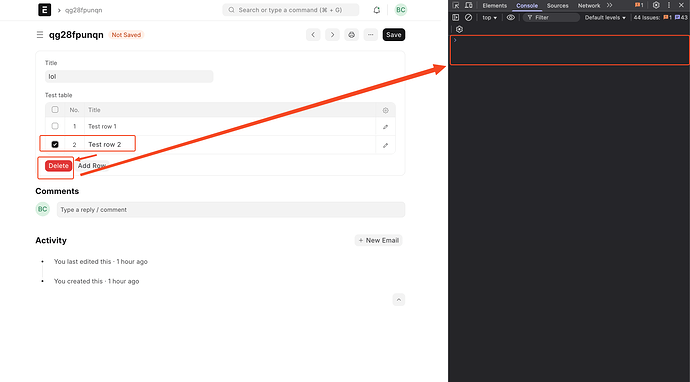Toggle the select-all checkbox in table header
The width and height of the screenshot is (690, 382).
[55, 110]
